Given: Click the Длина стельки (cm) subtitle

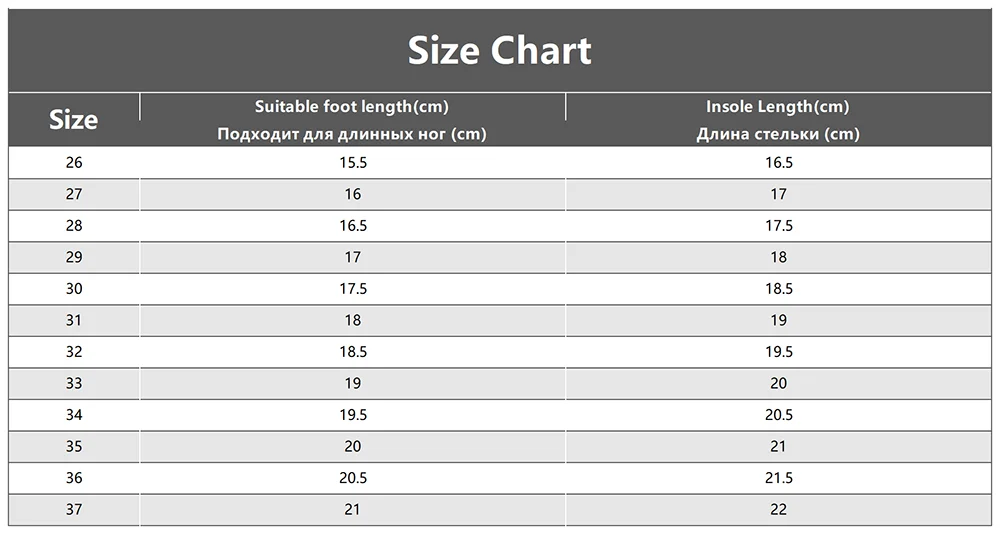Looking at the screenshot, I should tap(777, 134).
